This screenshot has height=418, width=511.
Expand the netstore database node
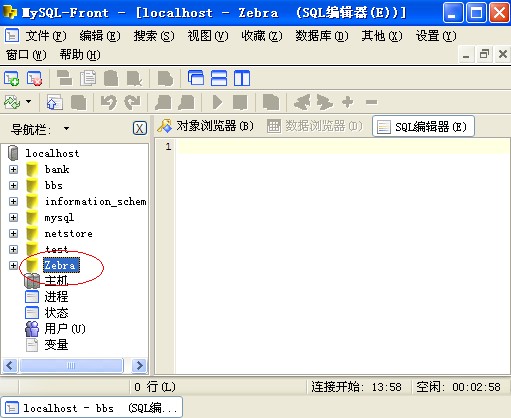[13, 233]
